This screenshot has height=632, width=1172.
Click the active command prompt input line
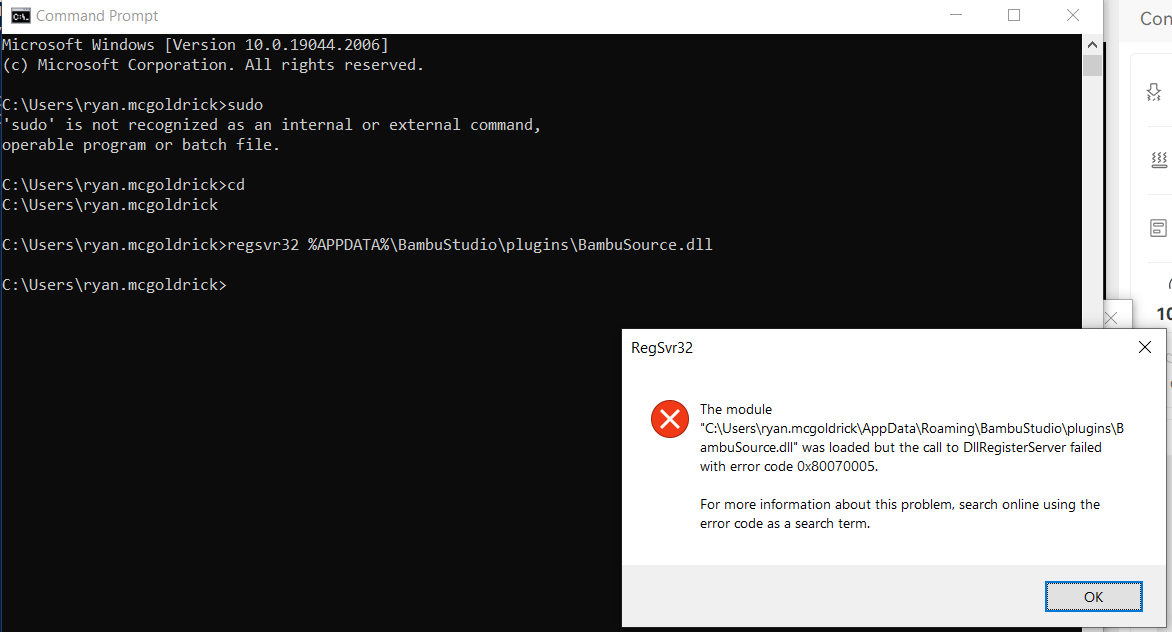pos(115,284)
